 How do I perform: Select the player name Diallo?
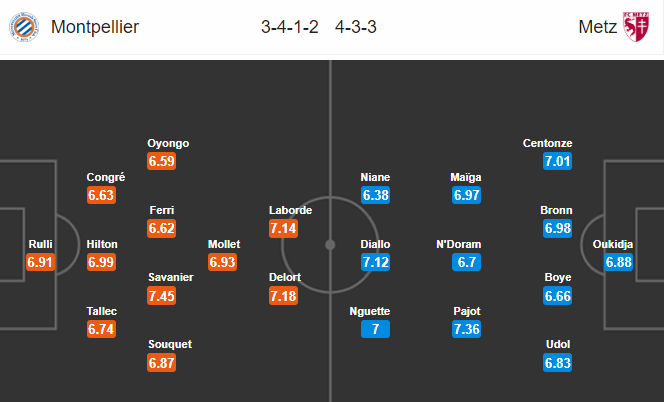(x=375, y=244)
